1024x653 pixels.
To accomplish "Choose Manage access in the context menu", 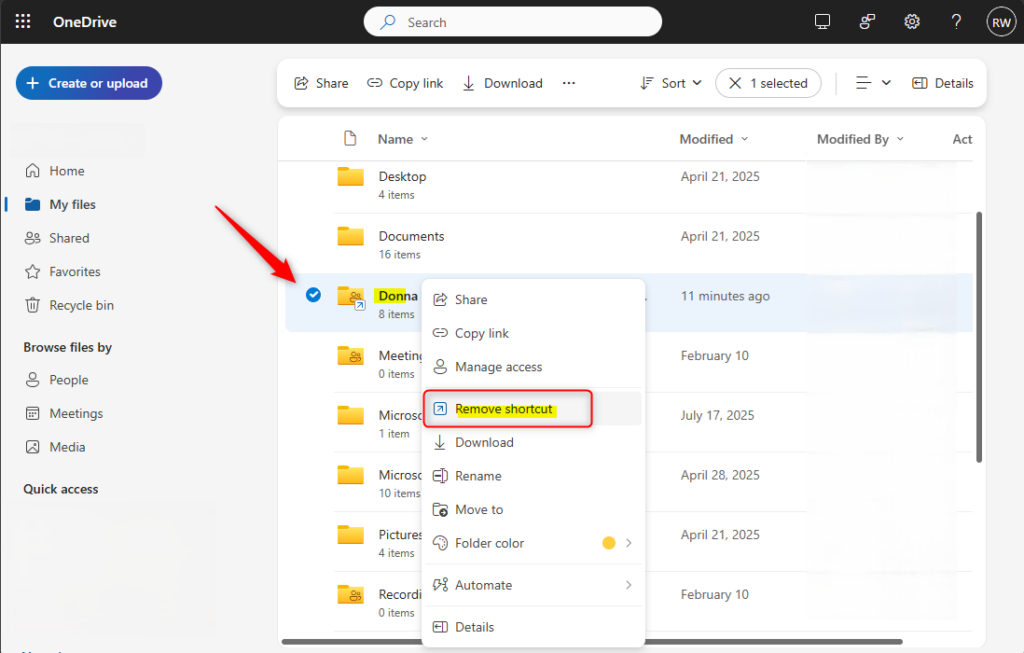I will click(x=534, y=367).
